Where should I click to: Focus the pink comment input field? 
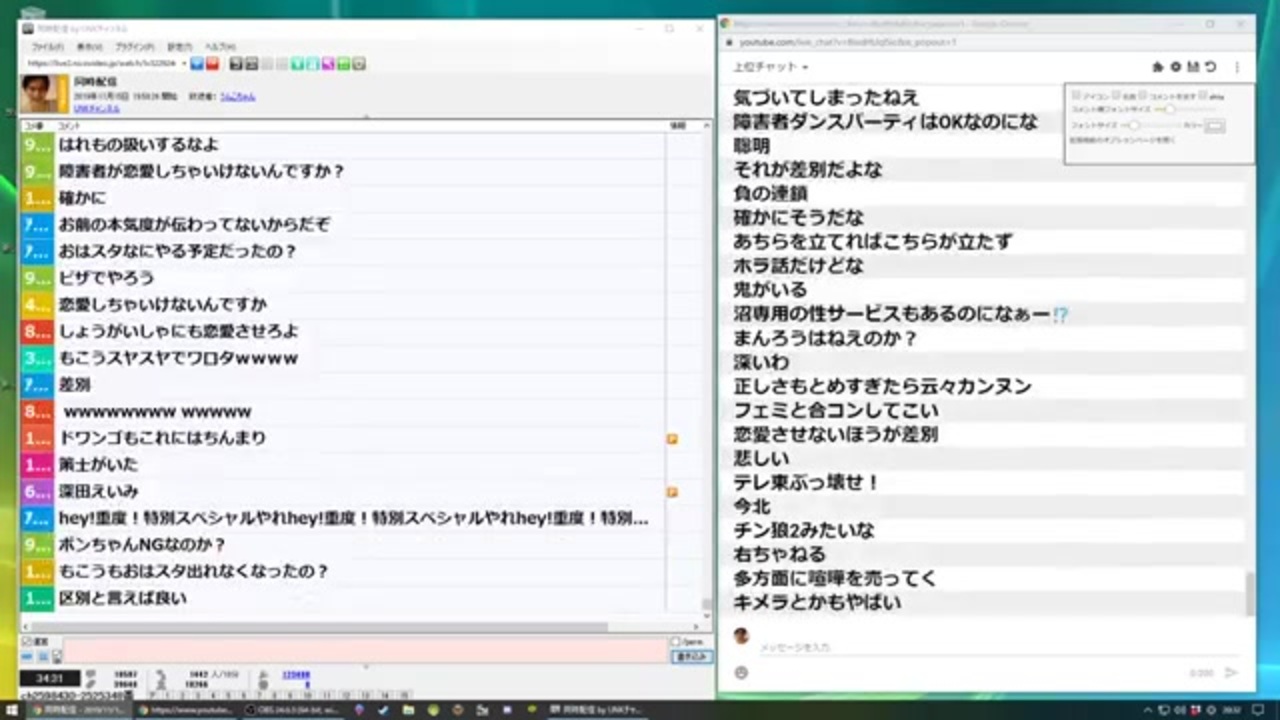point(366,652)
